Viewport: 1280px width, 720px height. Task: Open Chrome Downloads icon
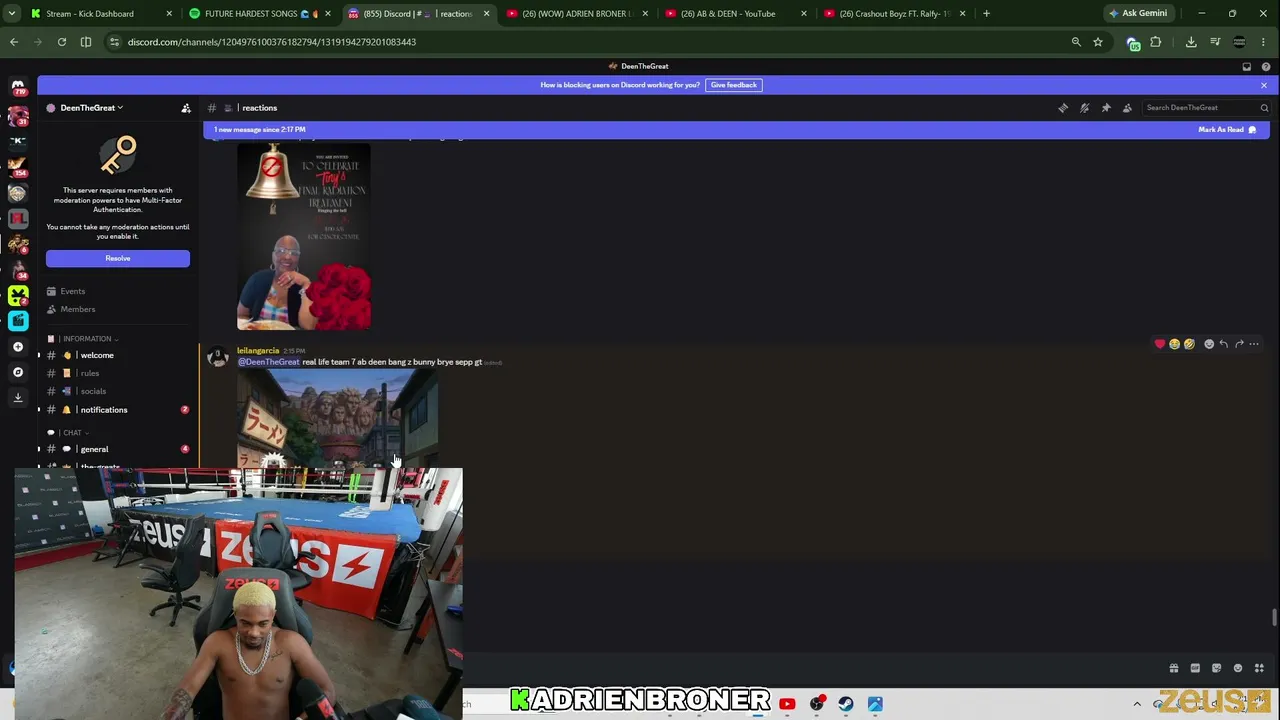pos(1191,42)
